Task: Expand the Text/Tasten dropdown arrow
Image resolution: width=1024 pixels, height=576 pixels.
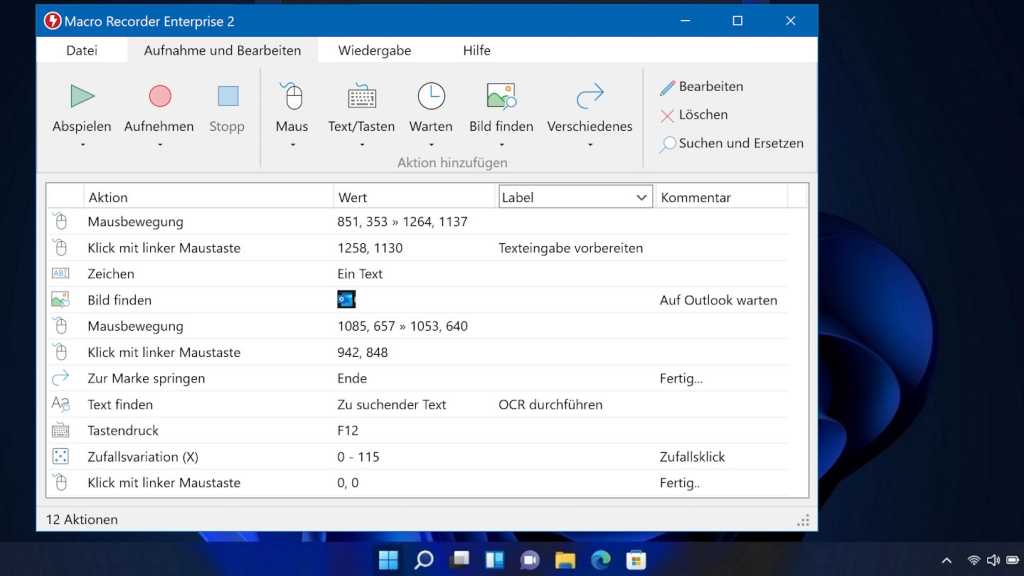Action: (362, 145)
